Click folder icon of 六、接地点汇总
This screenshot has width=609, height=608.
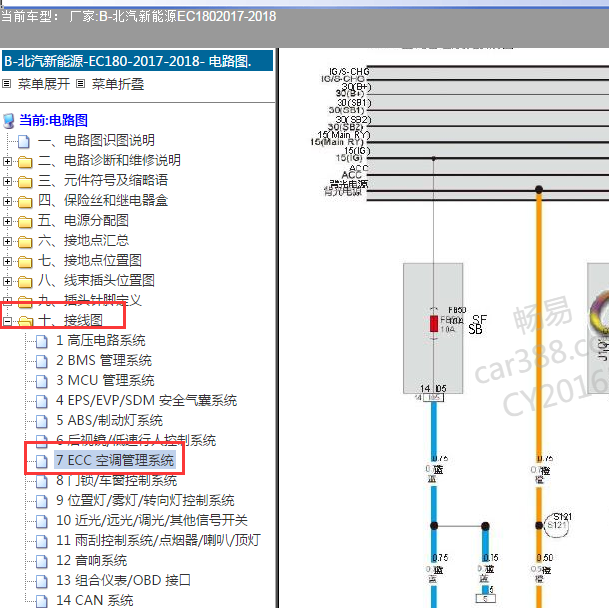click(x=25, y=241)
